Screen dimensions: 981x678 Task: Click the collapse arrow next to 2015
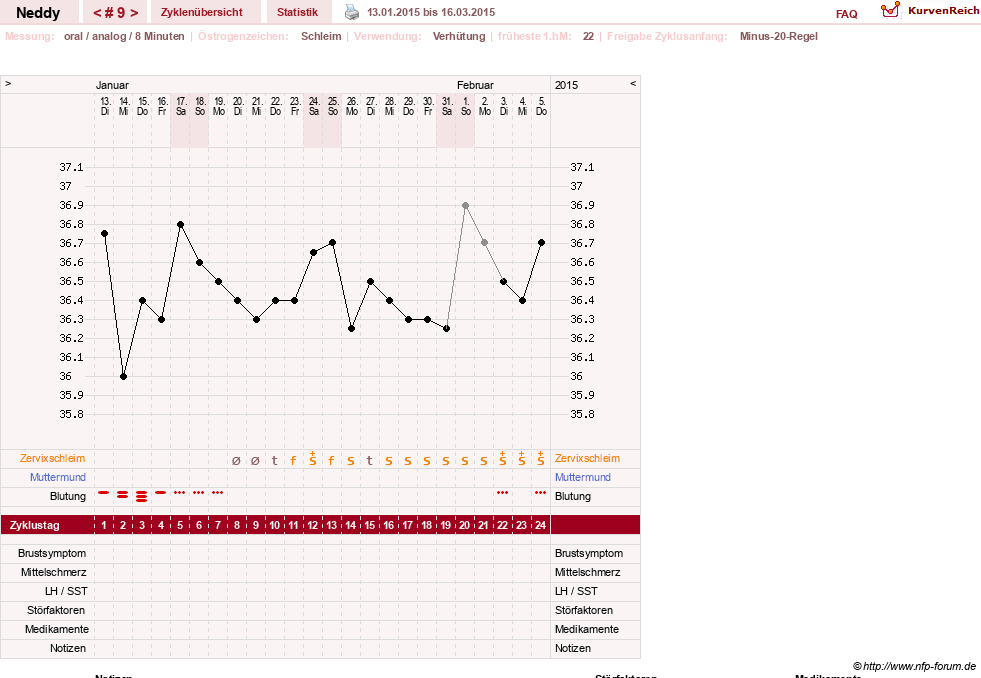tap(633, 83)
